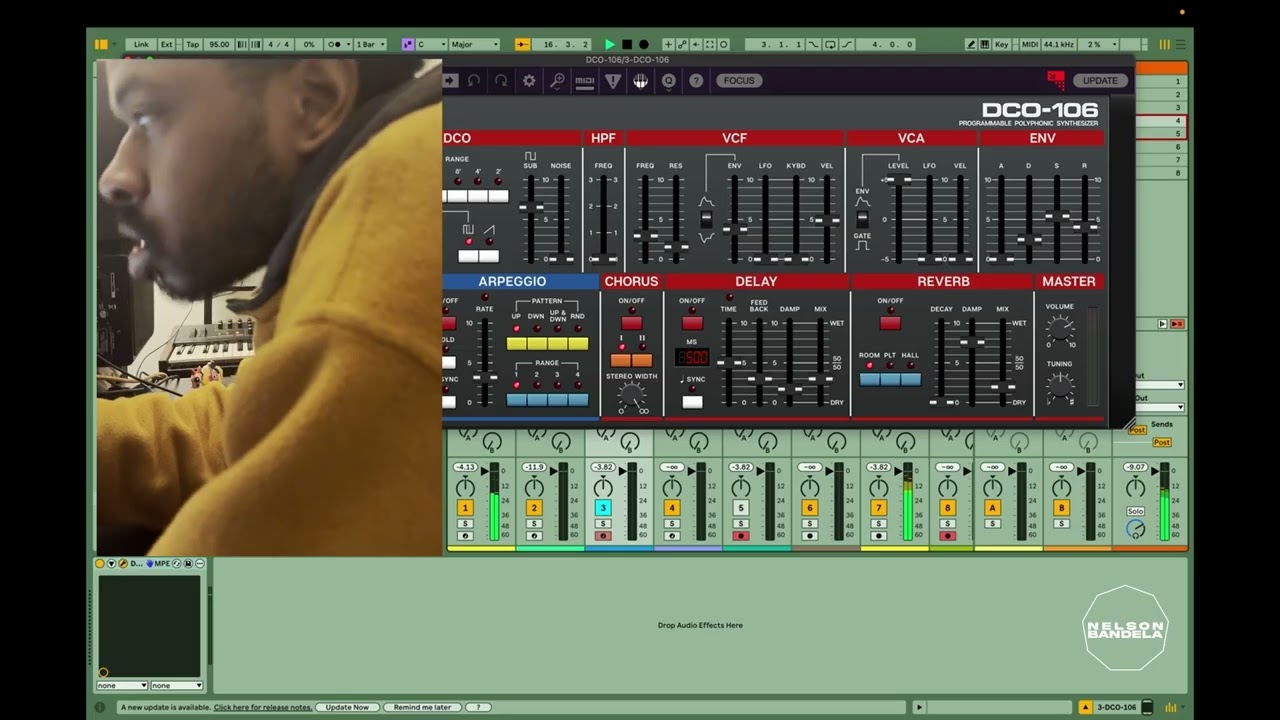
Task: Adjust the master track pan knob
Action: click(x=1135, y=487)
